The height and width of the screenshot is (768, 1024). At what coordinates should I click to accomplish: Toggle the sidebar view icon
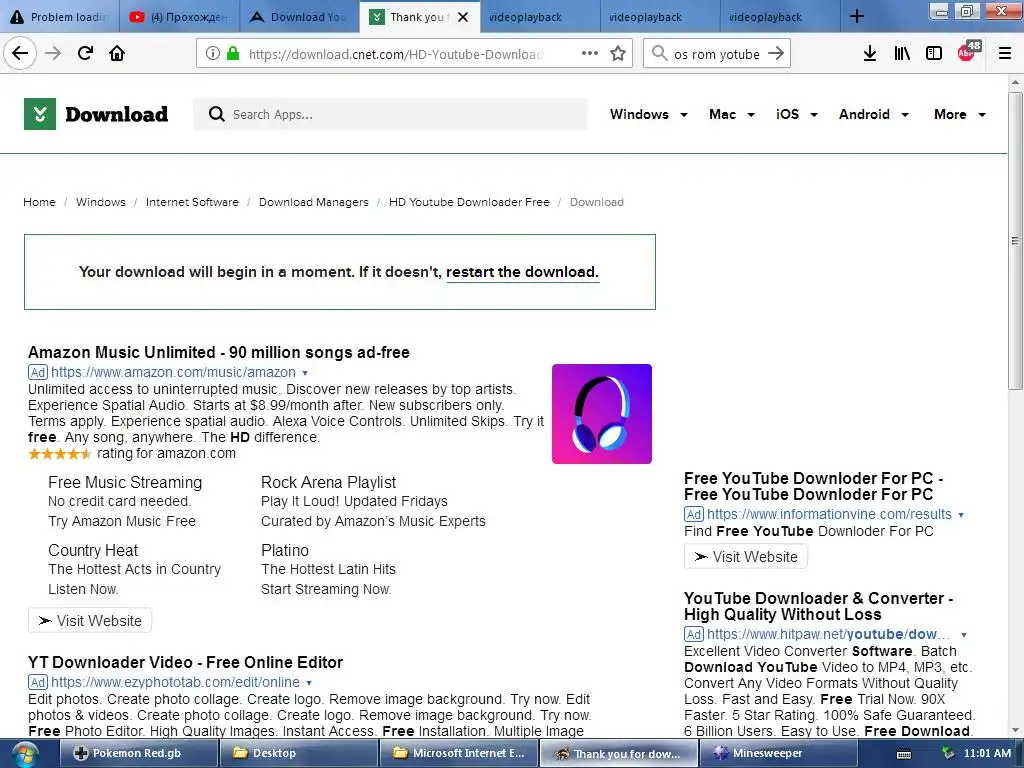934,54
